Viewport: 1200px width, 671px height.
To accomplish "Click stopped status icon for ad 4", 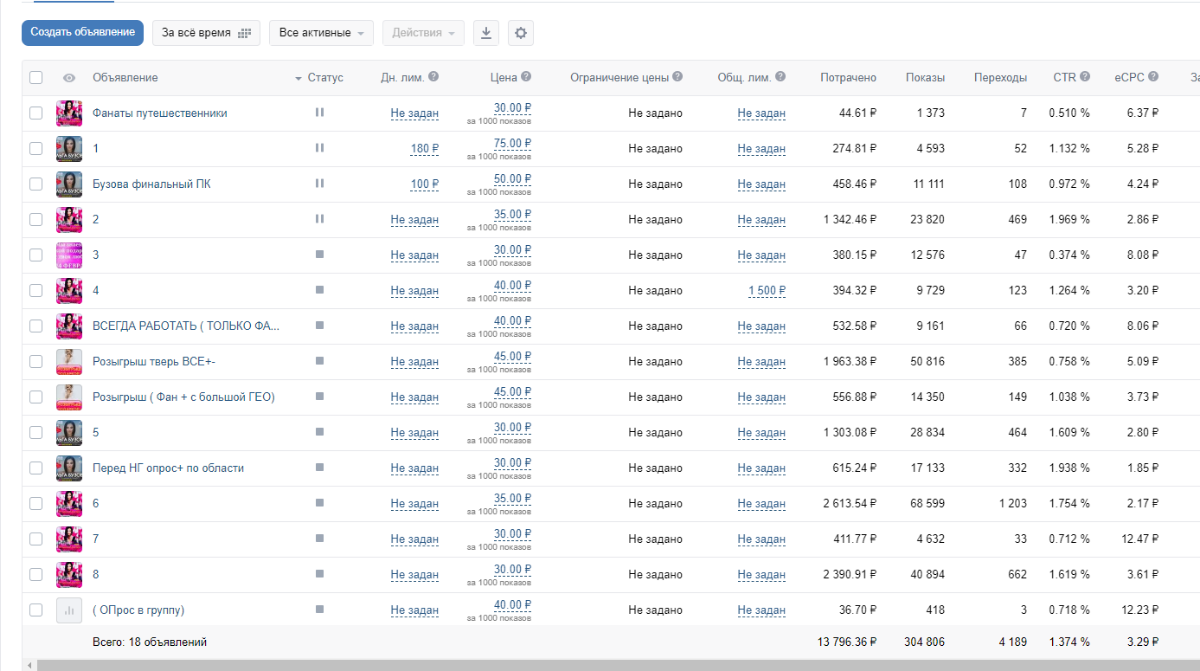I will (x=320, y=290).
